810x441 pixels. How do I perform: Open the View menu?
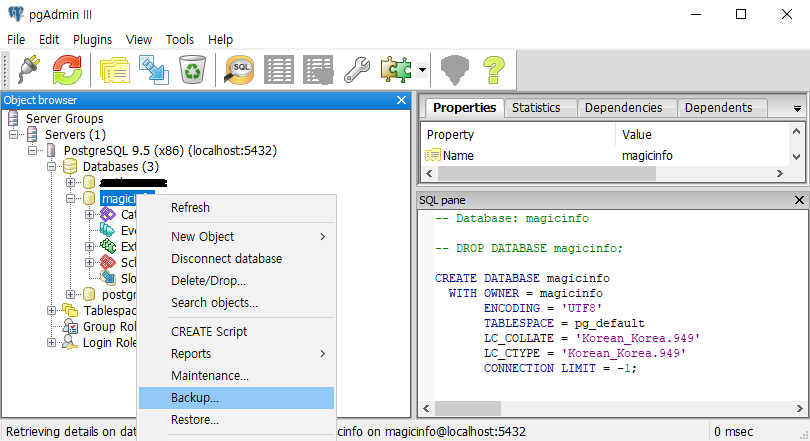point(139,40)
